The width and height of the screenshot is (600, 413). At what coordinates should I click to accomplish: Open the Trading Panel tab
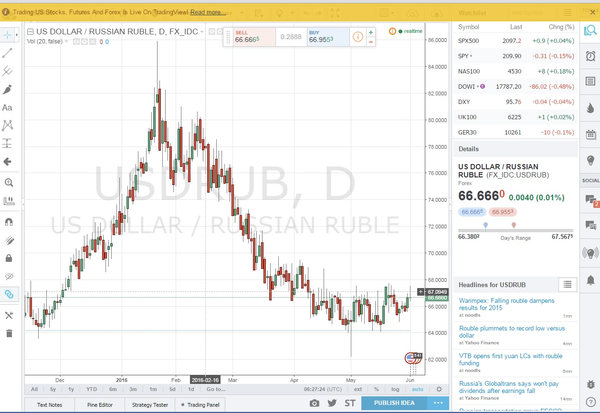tap(200, 405)
